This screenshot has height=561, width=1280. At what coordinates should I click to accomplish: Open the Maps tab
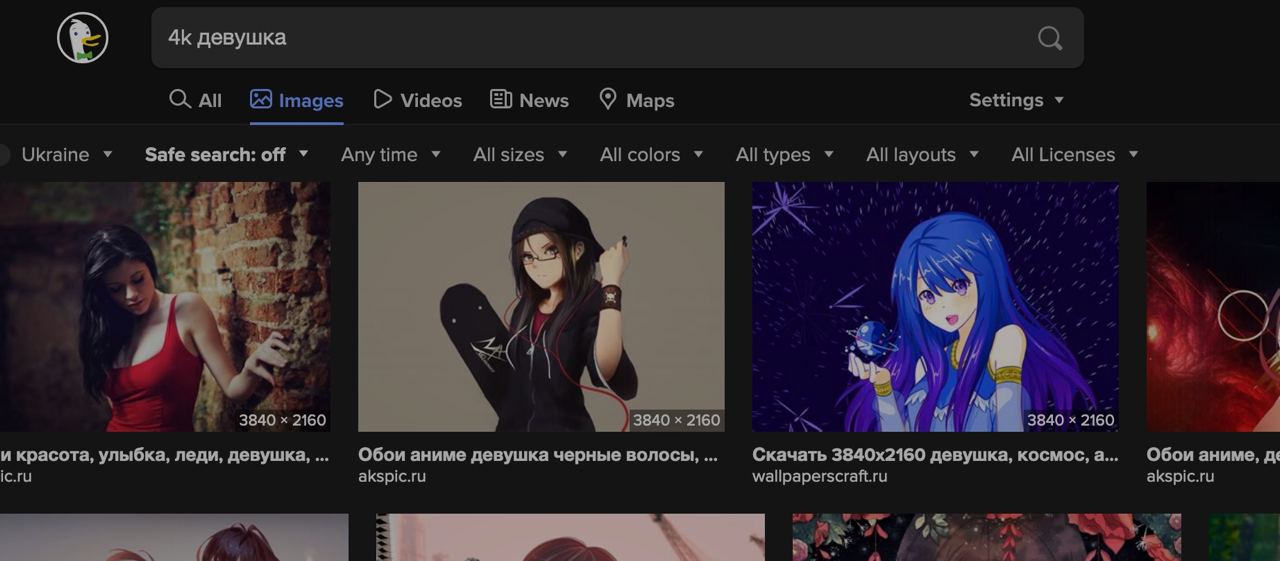(636, 100)
